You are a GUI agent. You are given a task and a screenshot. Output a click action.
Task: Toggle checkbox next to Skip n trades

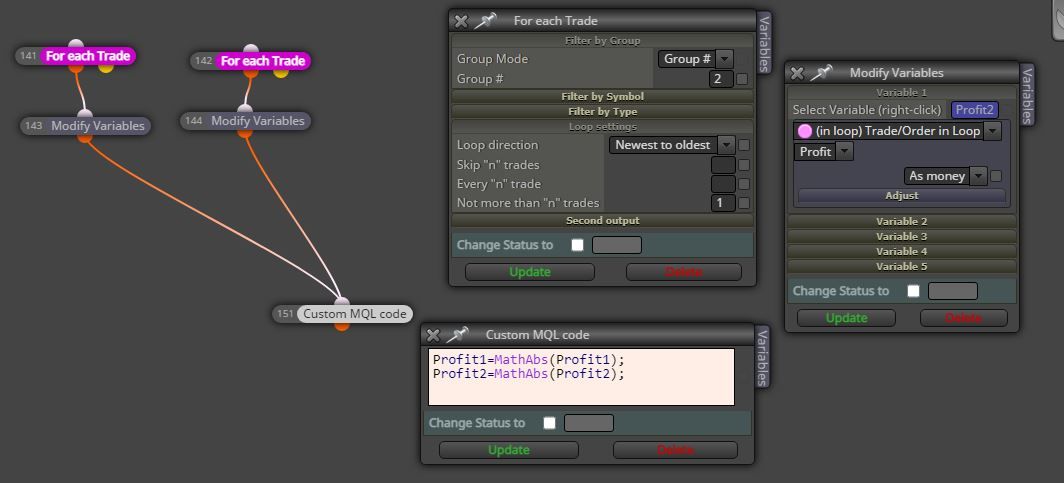[x=744, y=165]
